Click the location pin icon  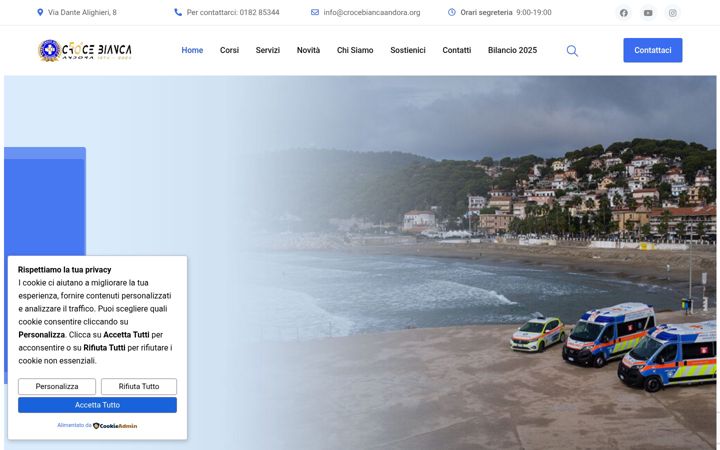tap(40, 12)
